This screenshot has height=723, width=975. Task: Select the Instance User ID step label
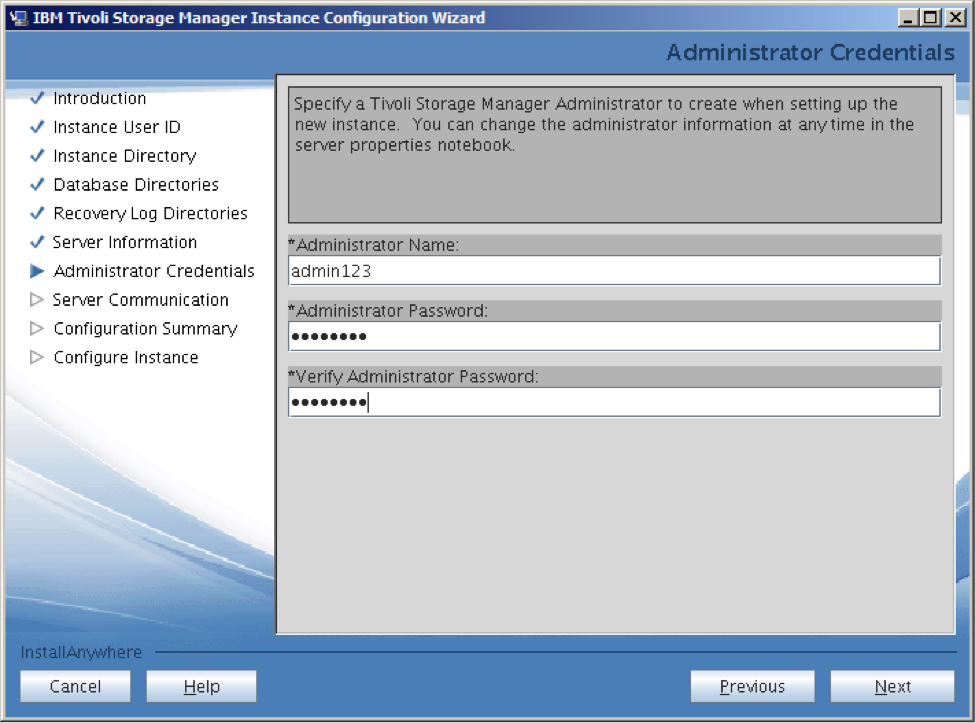117,127
